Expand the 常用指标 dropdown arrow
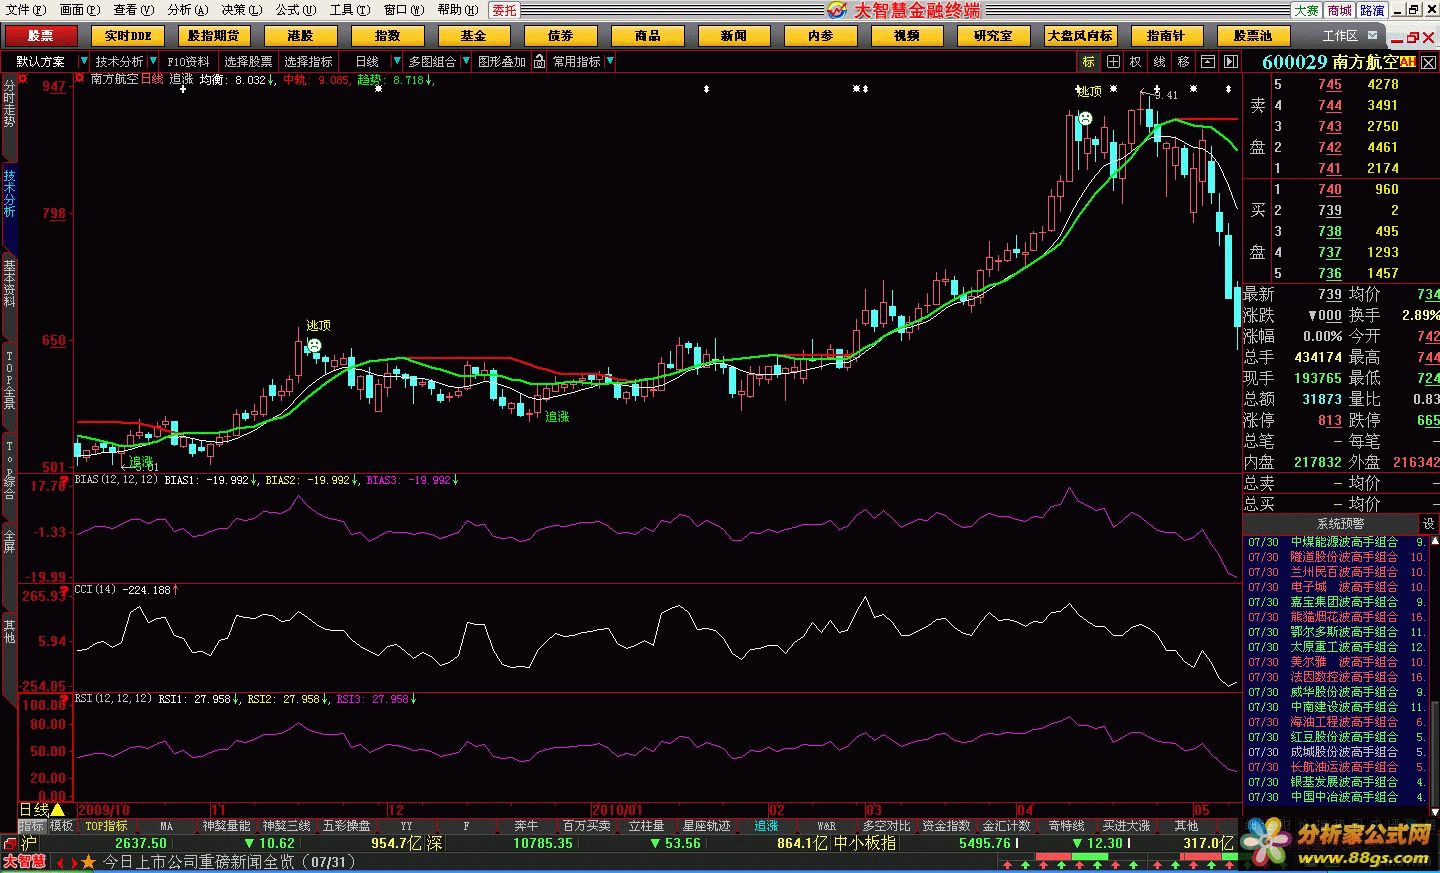The width and height of the screenshot is (1440, 873). (x=610, y=61)
